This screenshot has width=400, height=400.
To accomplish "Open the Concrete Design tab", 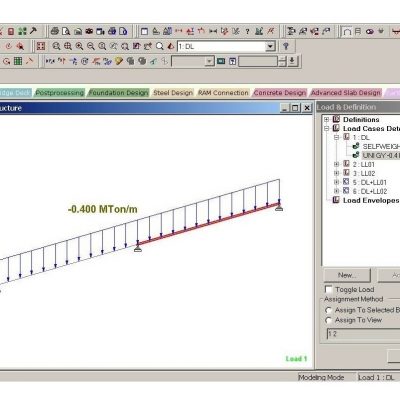I will pyautogui.click(x=279, y=93).
